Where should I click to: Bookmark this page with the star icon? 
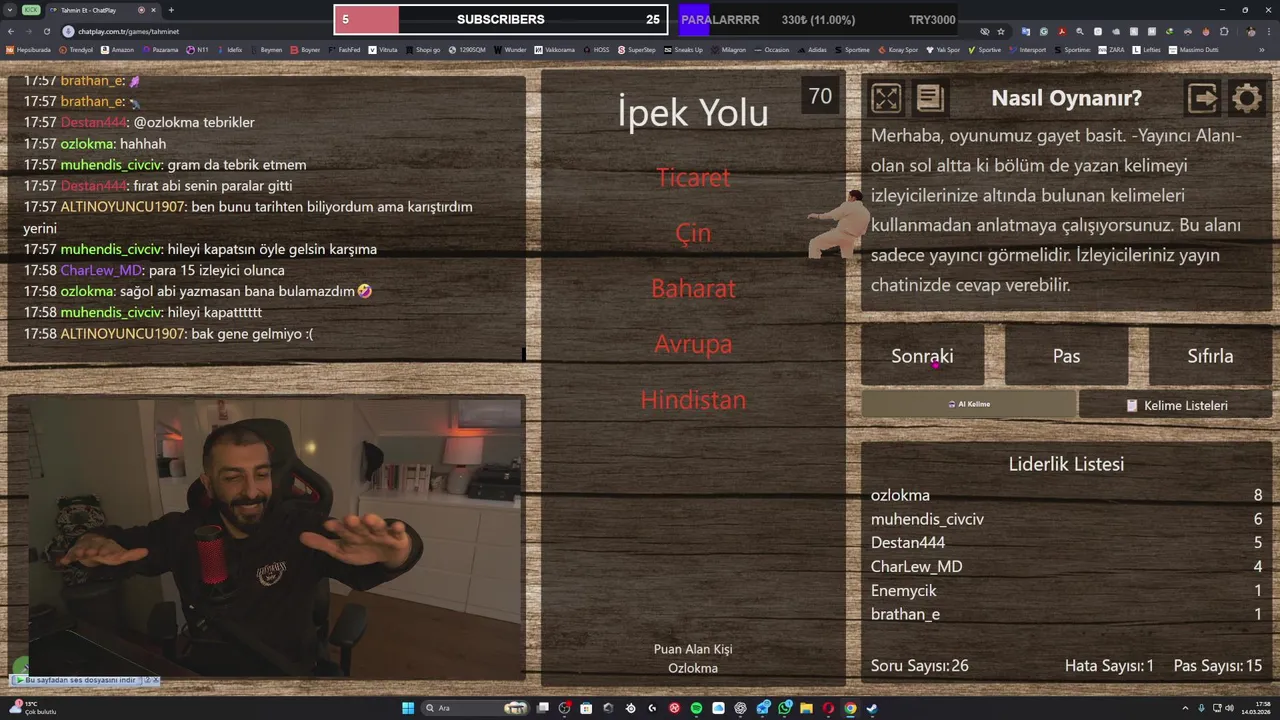click(1001, 31)
